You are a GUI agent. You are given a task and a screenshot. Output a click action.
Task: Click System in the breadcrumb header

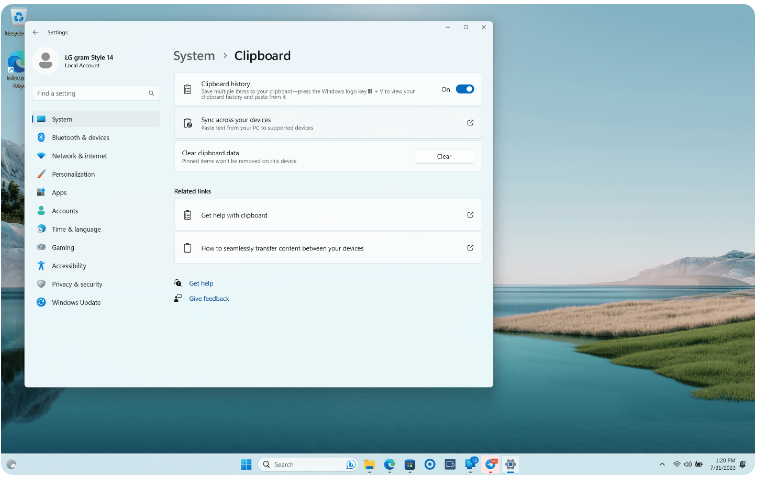(194, 56)
